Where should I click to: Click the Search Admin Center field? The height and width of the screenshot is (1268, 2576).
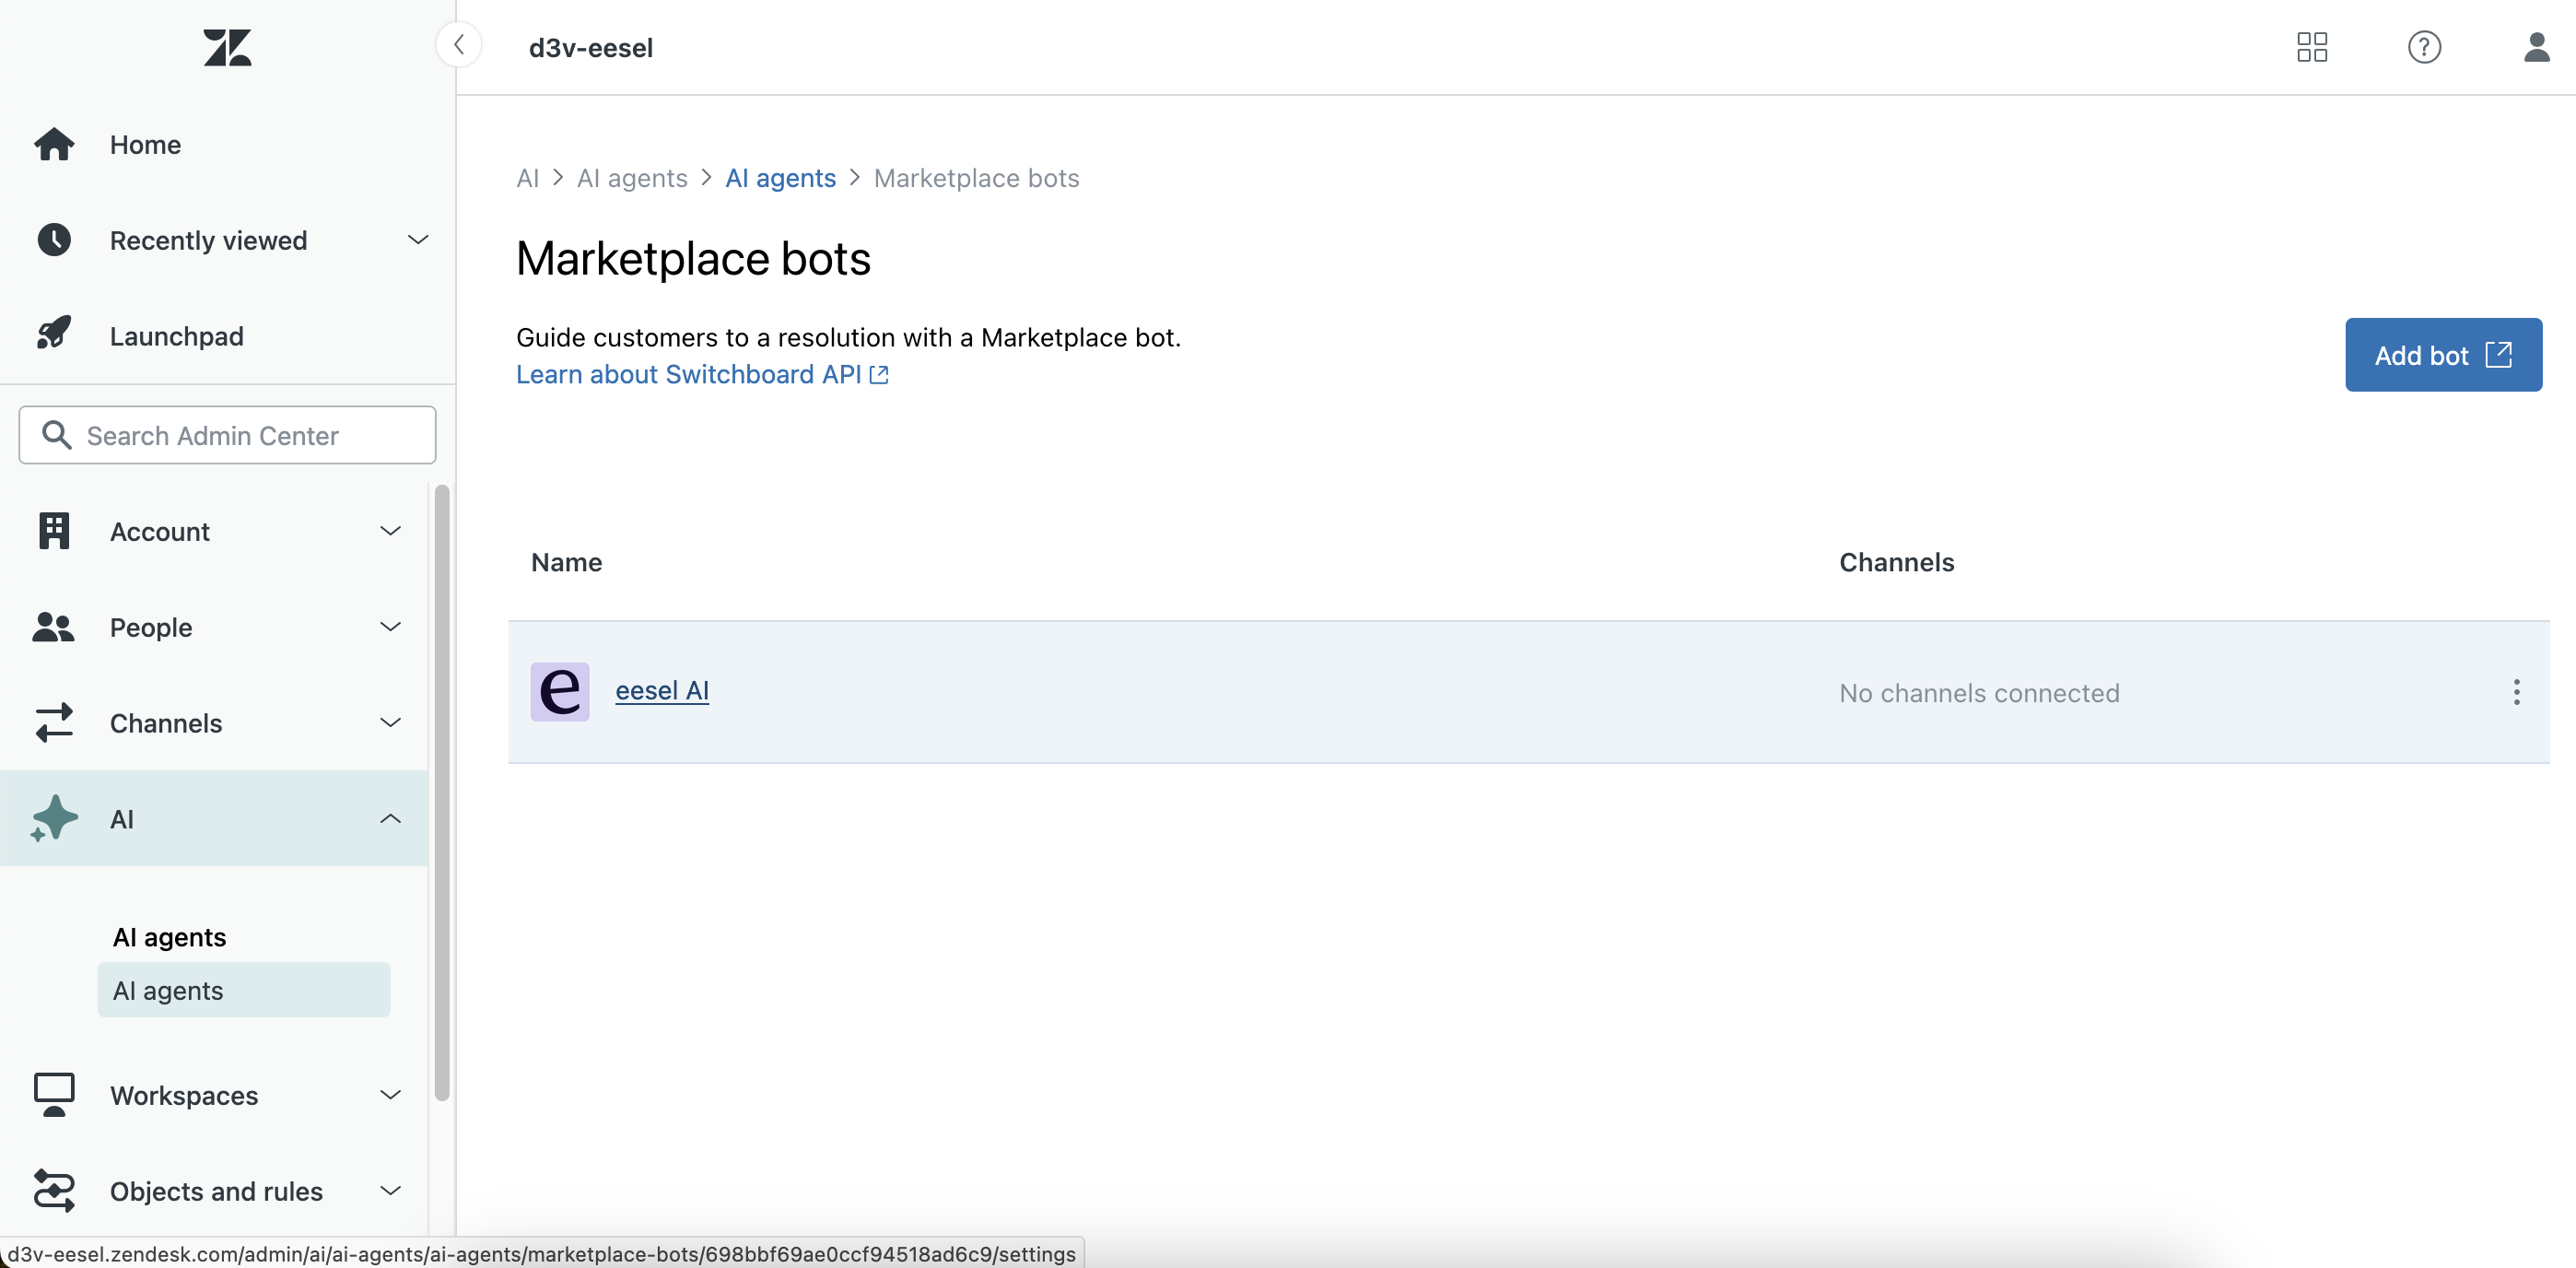(227, 435)
